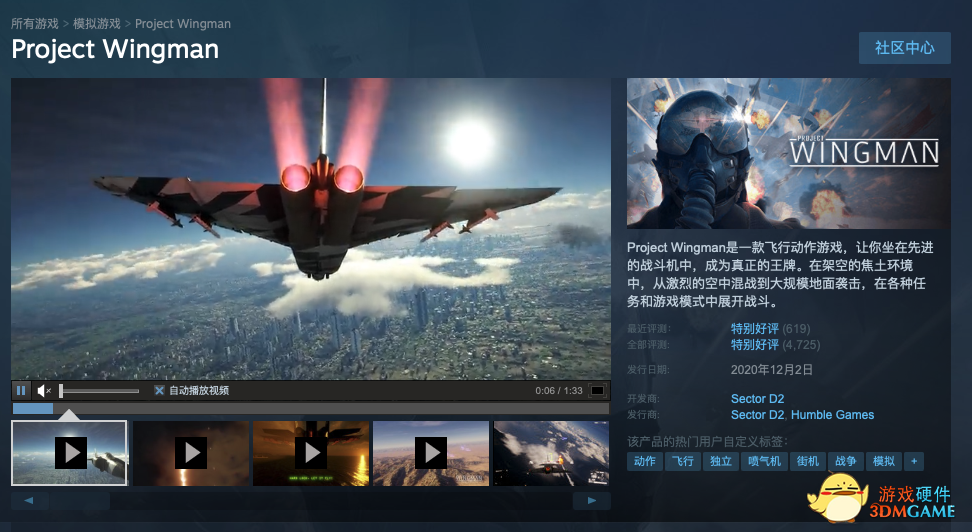Open developer Sector D2 link
This screenshot has width=972, height=532.
[x=758, y=399]
